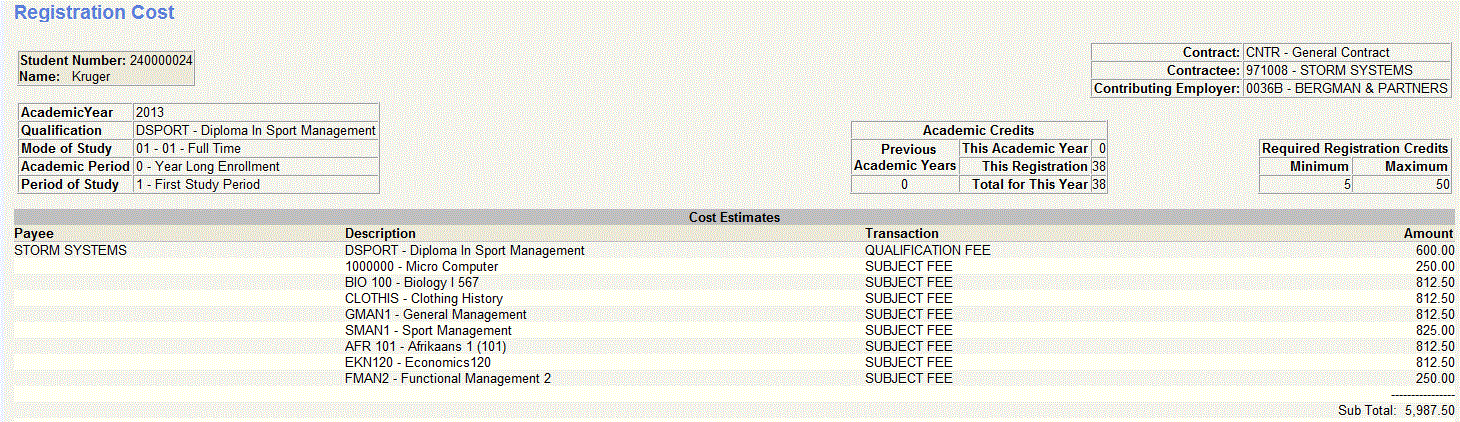Click the Registration Cost page heading

pos(95,13)
